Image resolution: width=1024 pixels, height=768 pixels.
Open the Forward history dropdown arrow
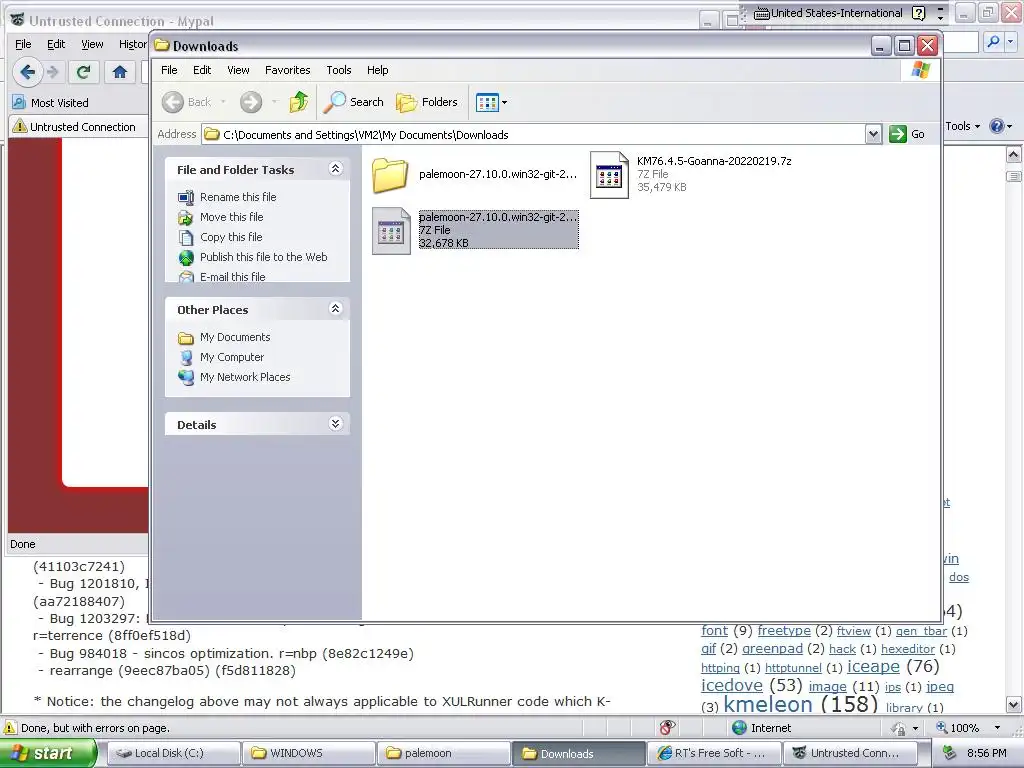pos(274,102)
